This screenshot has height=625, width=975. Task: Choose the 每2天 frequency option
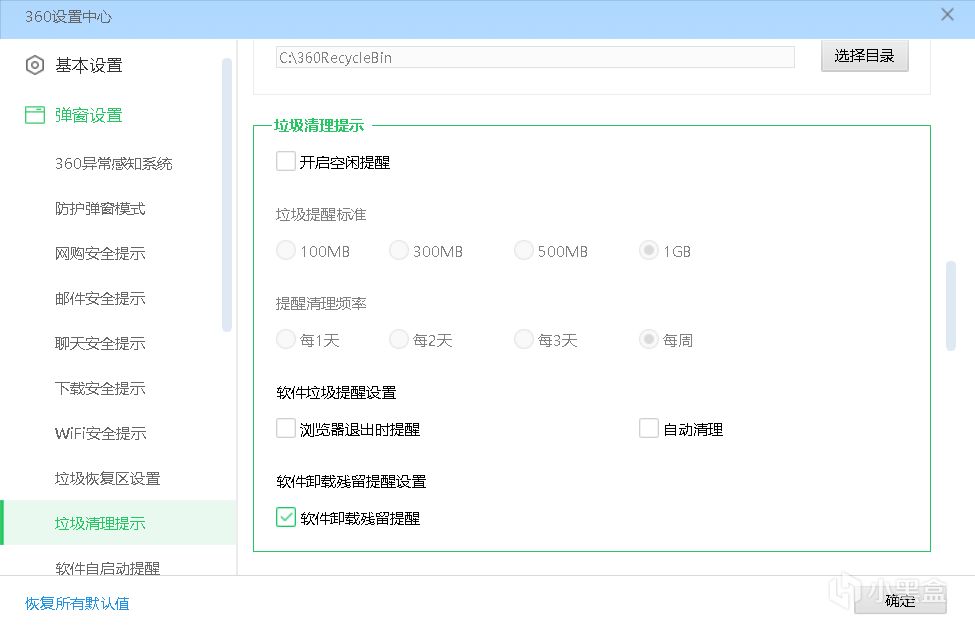click(399, 339)
